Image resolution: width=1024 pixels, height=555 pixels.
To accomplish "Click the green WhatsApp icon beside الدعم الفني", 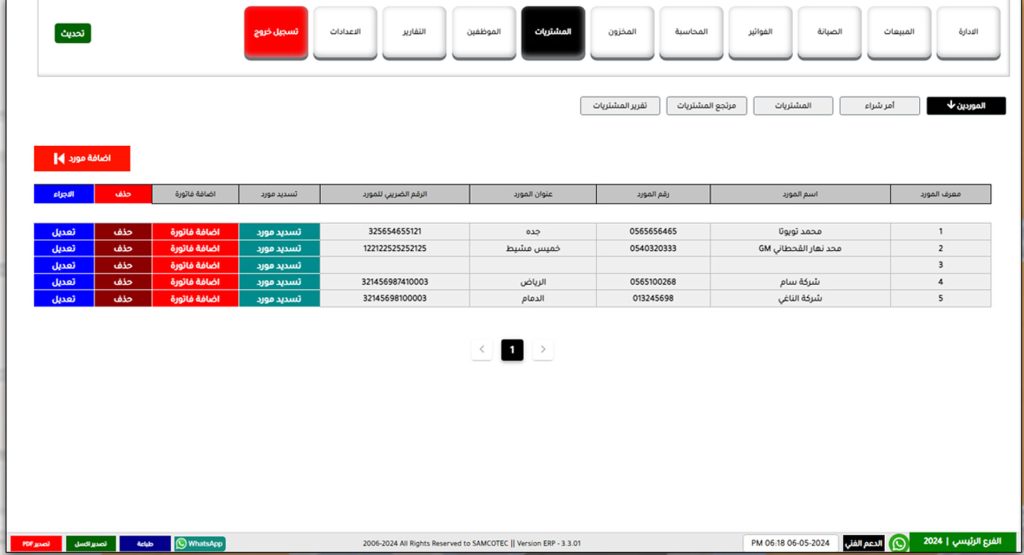I will 898,543.
